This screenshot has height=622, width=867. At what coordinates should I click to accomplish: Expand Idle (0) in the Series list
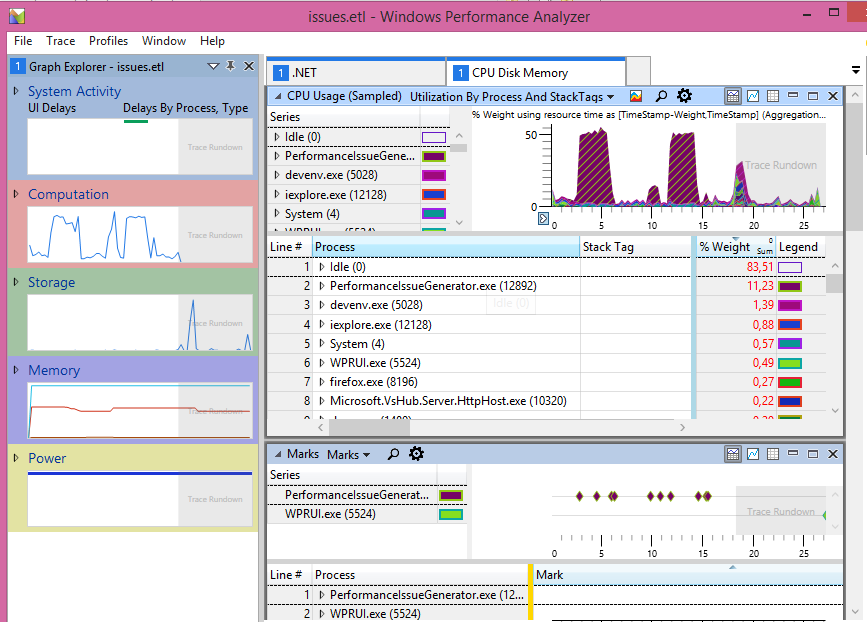pyautogui.click(x=276, y=137)
